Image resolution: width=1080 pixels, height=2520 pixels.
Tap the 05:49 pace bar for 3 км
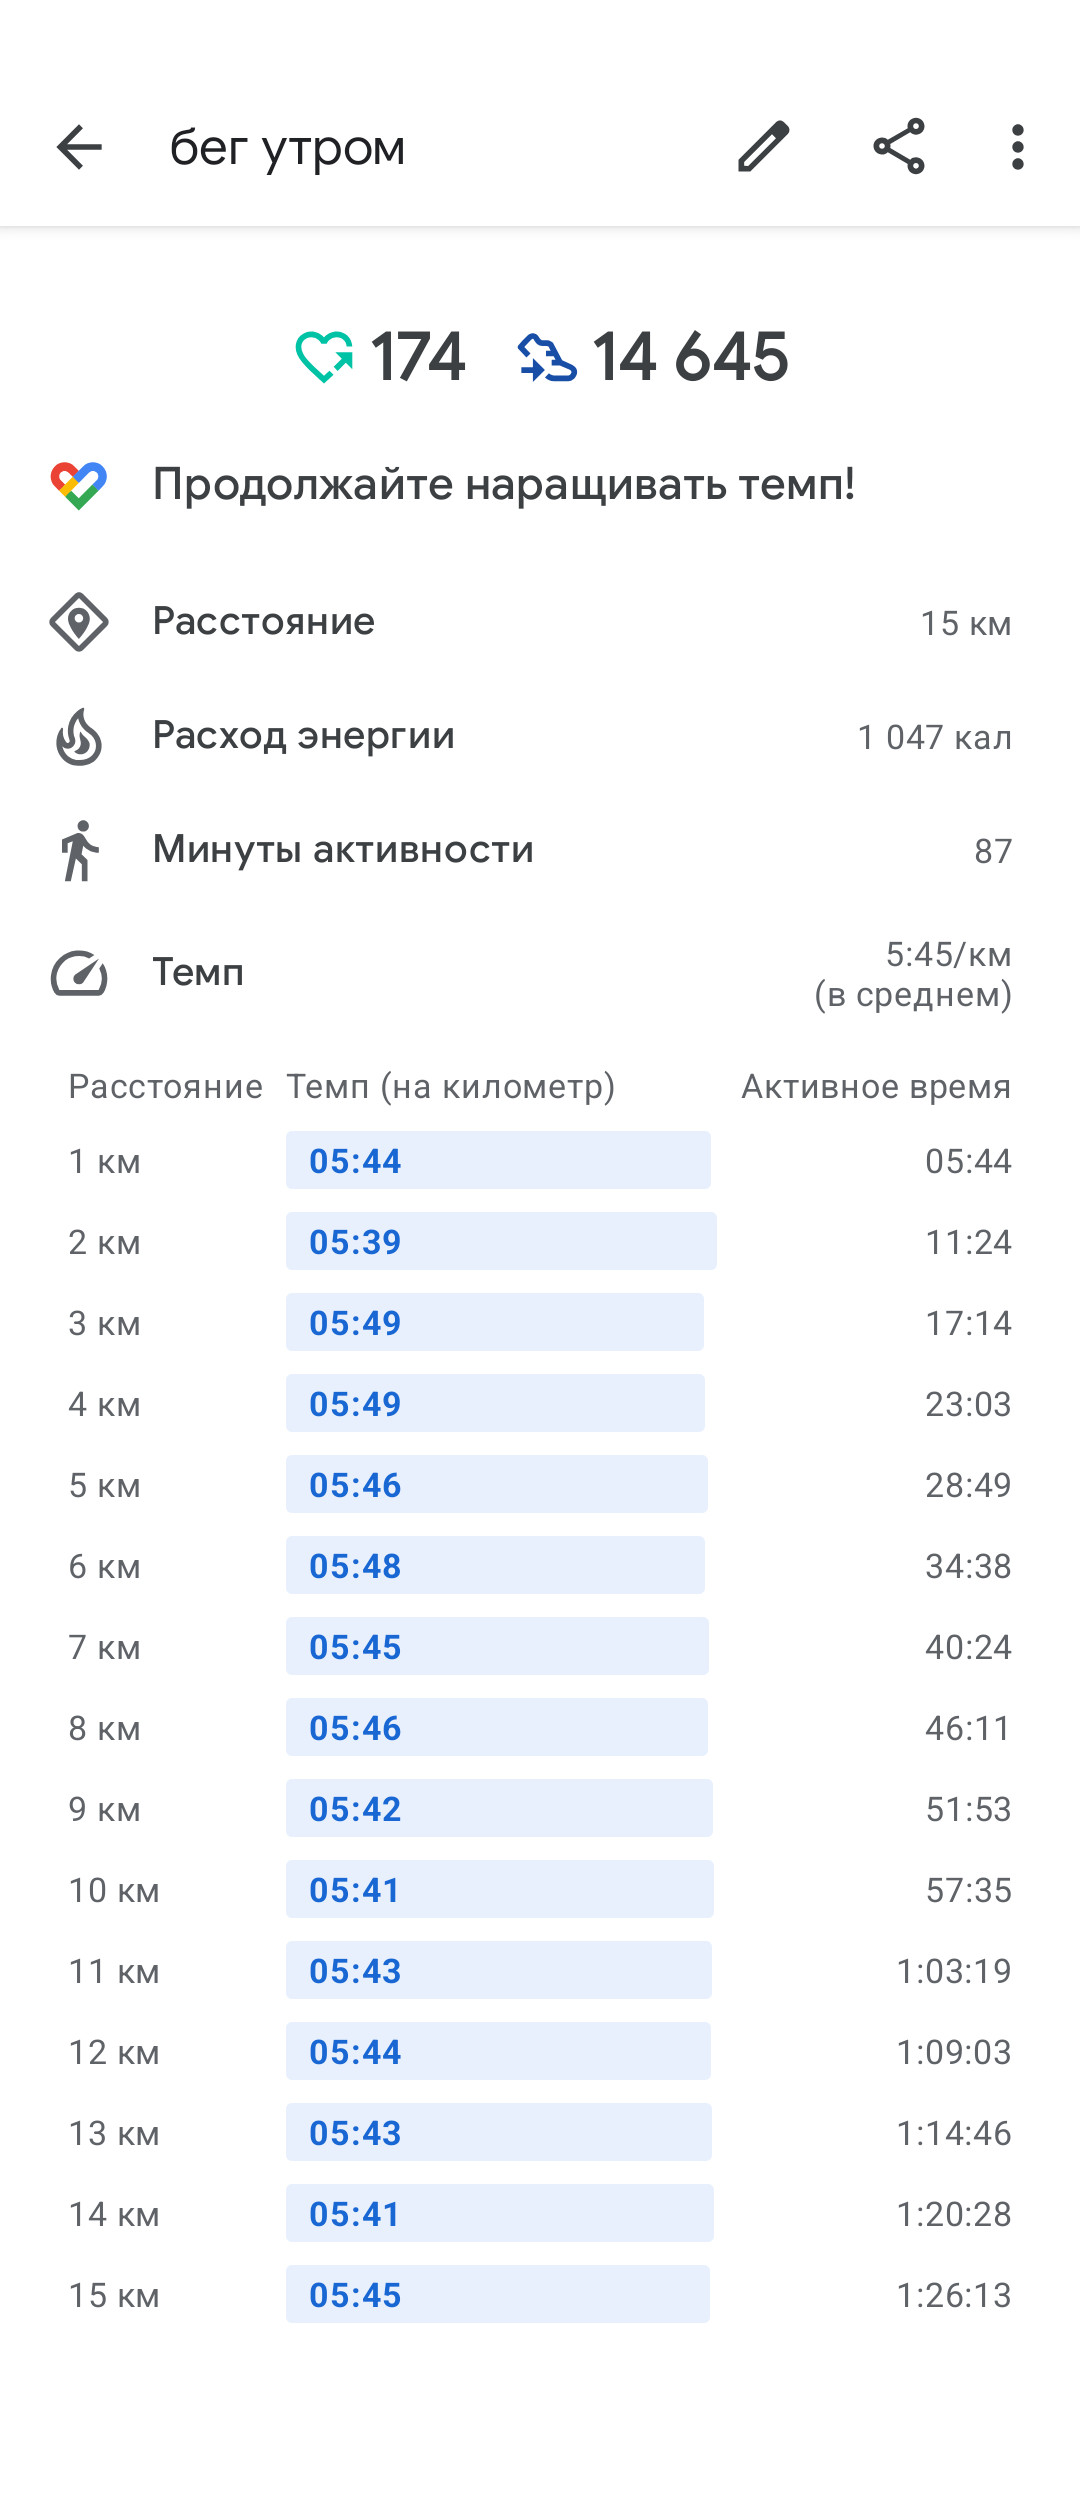coord(495,1322)
